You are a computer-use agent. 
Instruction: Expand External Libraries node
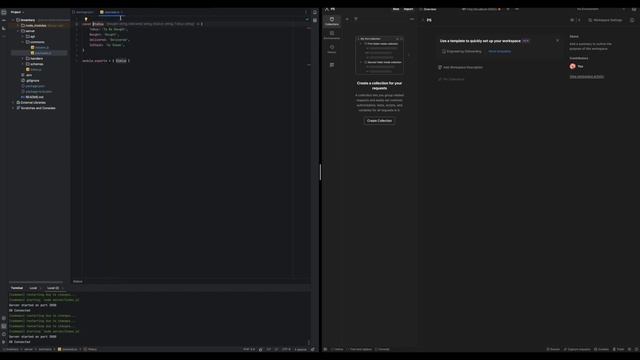tap(13, 102)
